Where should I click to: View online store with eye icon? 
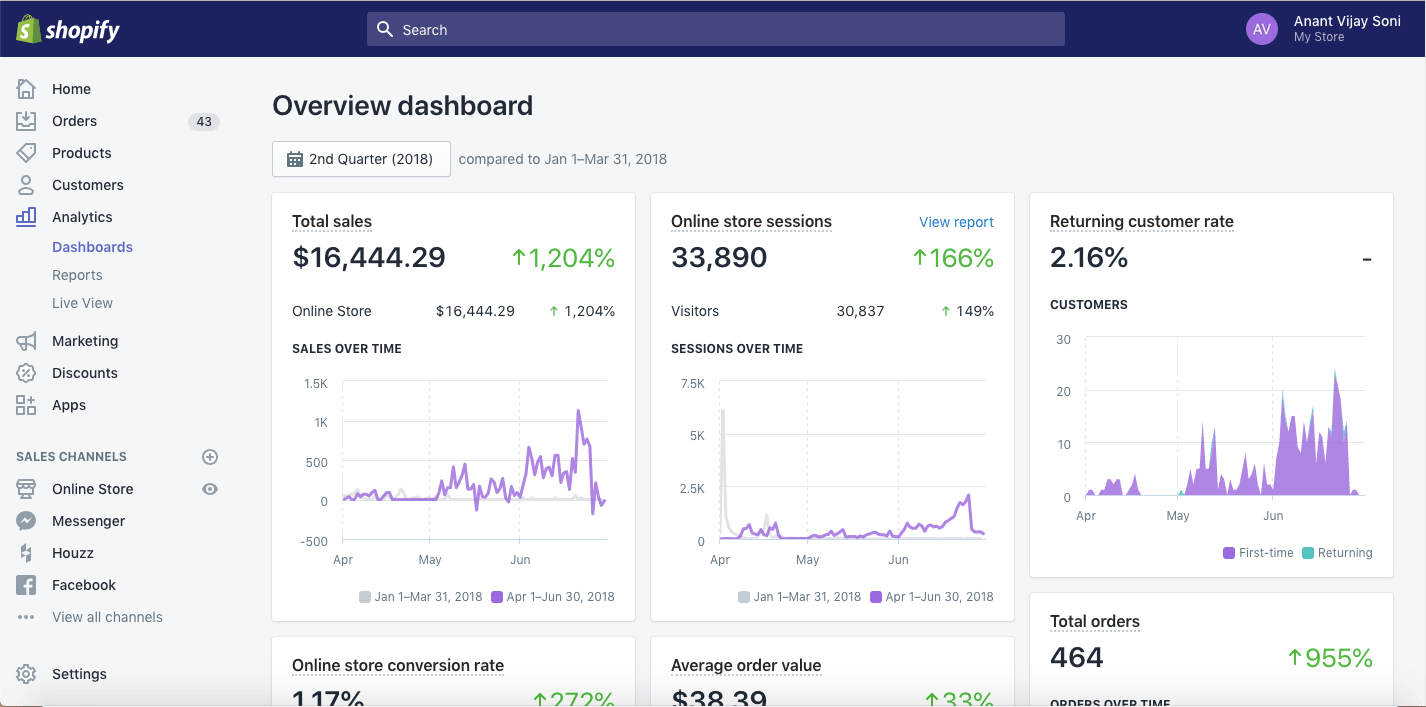210,489
